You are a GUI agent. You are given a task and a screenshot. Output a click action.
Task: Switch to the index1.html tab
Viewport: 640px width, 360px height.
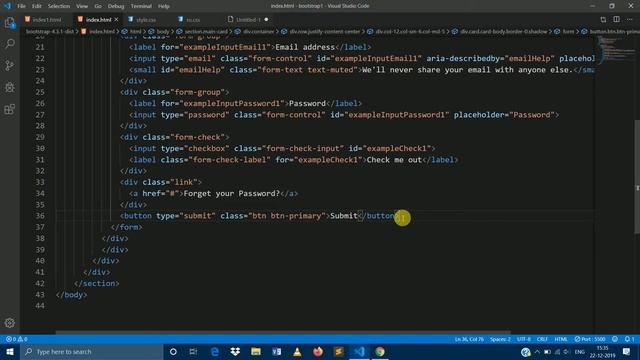click(47, 20)
